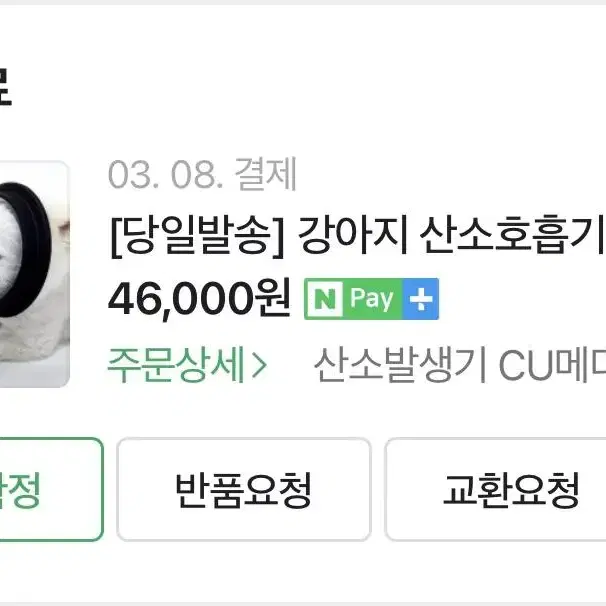Click the 03. 08. payment date text
This screenshot has height=606, width=606.
166,175
